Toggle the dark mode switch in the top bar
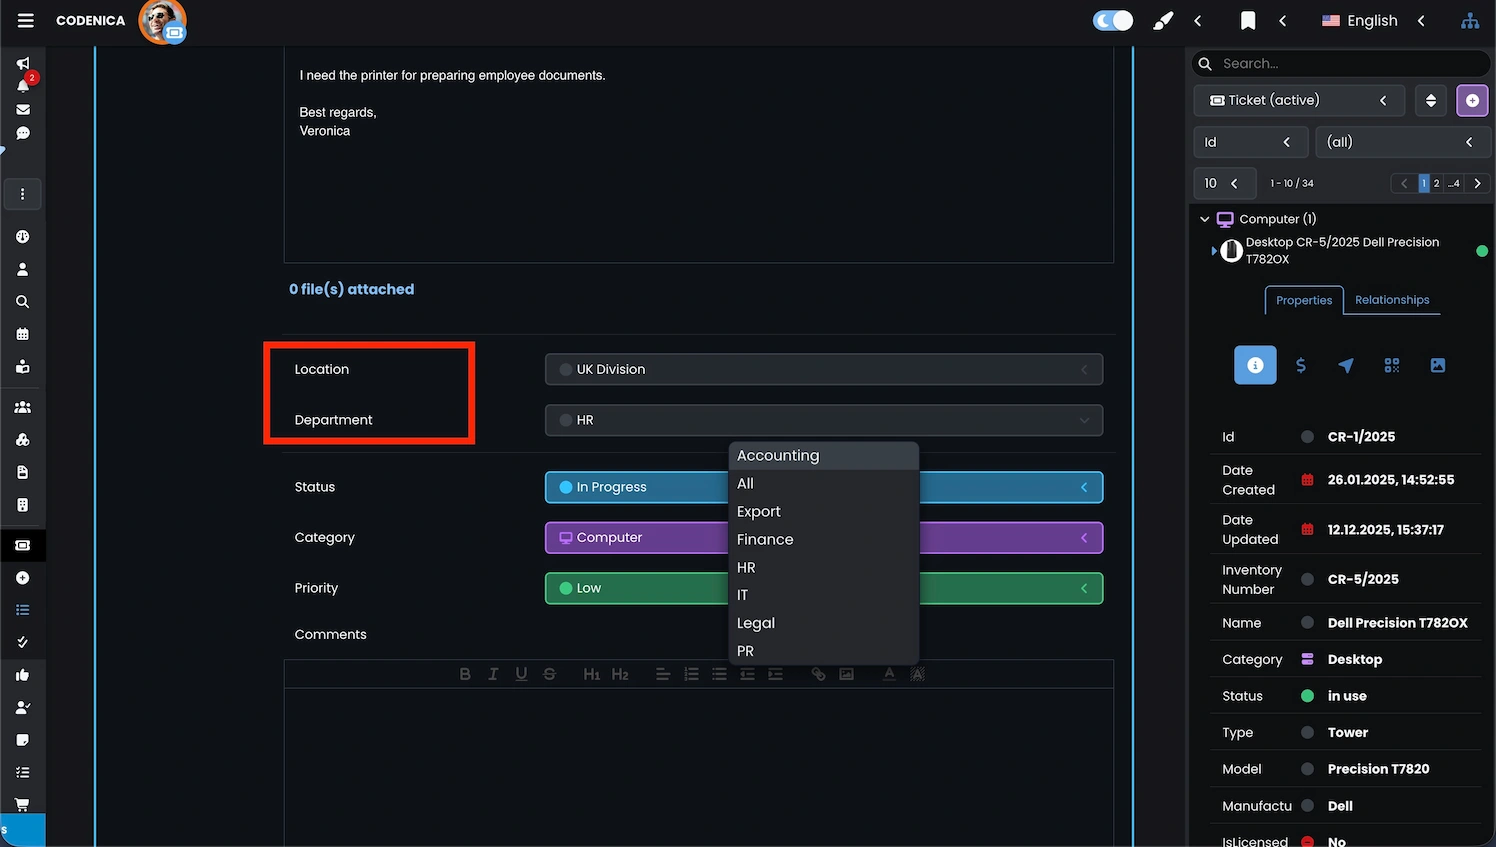The height and width of the screenshot is (847, 1496). 1112,20
